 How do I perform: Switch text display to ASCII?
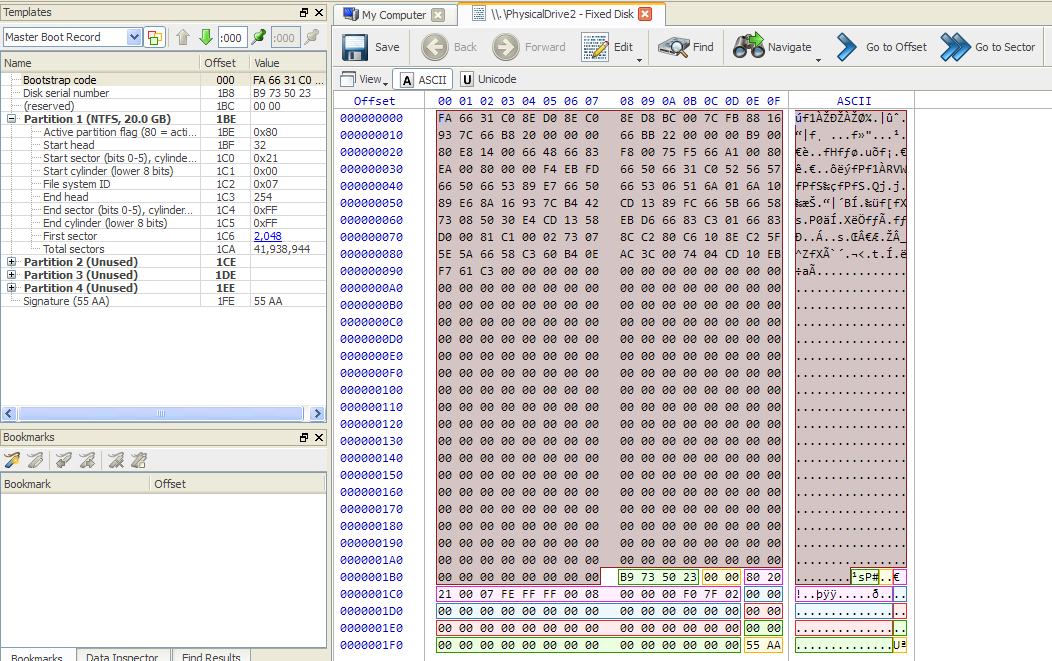(423, 80)
